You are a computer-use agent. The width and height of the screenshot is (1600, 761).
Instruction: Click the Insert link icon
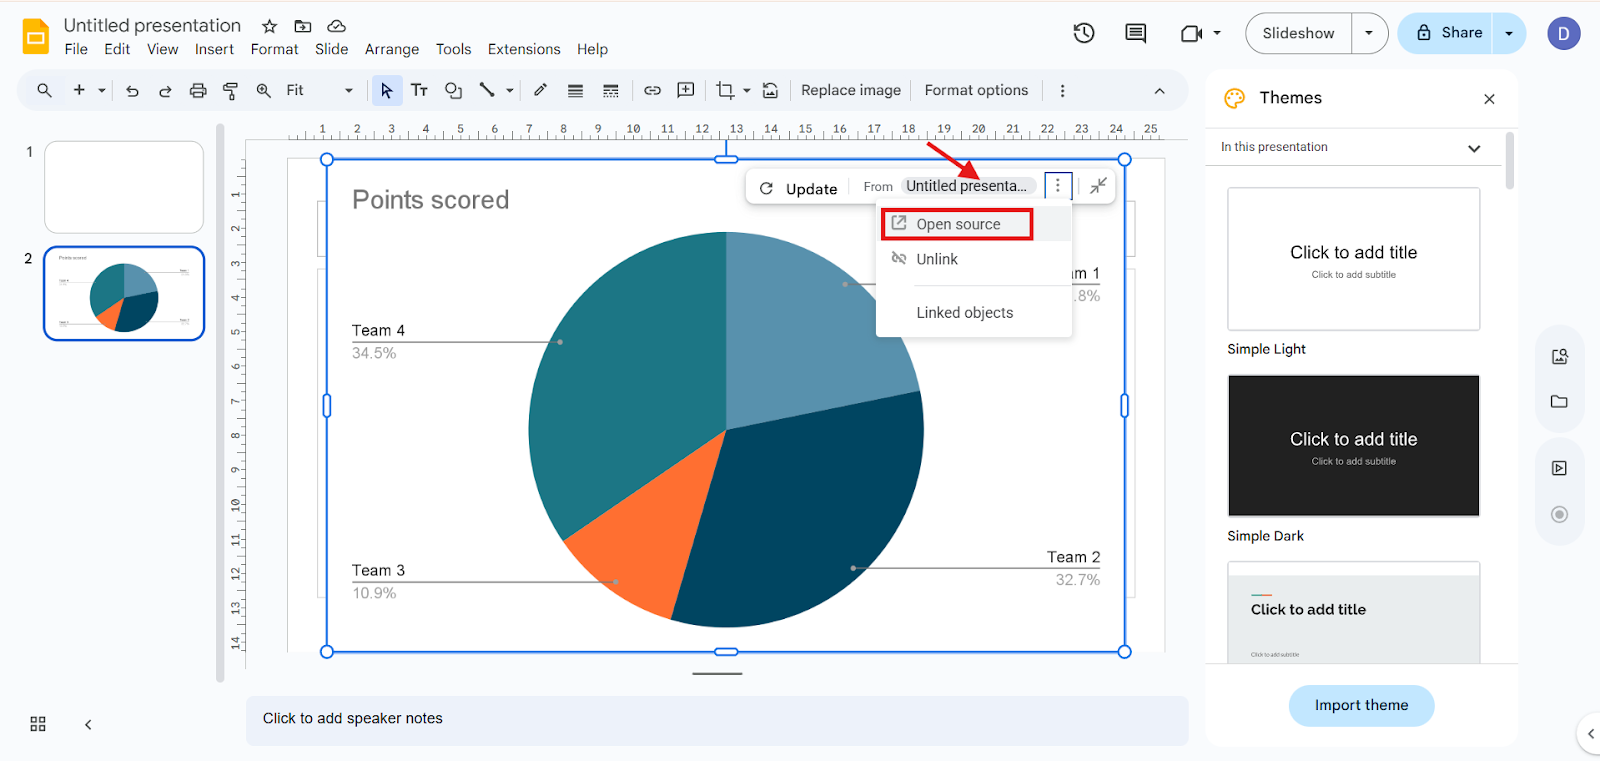[x=652, y=90]
